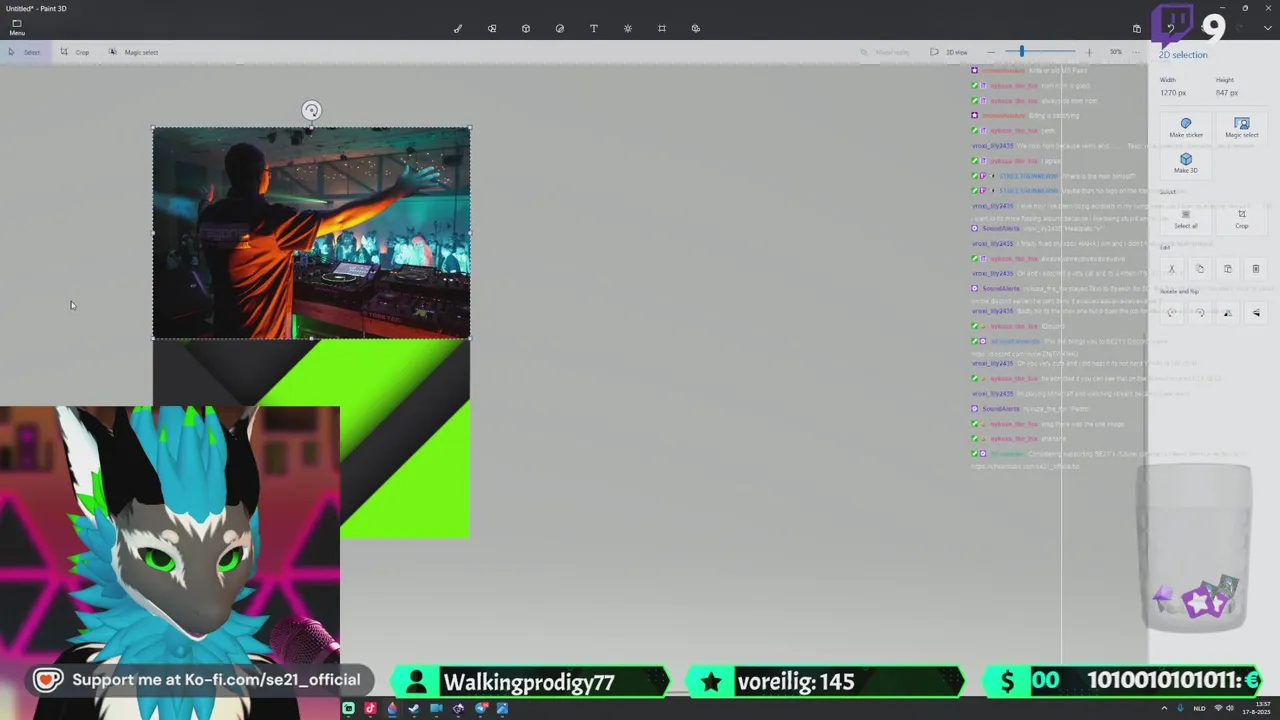Open the Steam icon in taskbar
Viewport: 1280px width, 720px height.
point(414,708)
